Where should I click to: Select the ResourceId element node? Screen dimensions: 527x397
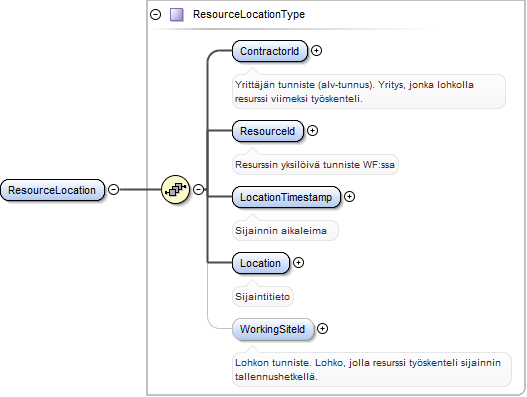click(268, 131)
